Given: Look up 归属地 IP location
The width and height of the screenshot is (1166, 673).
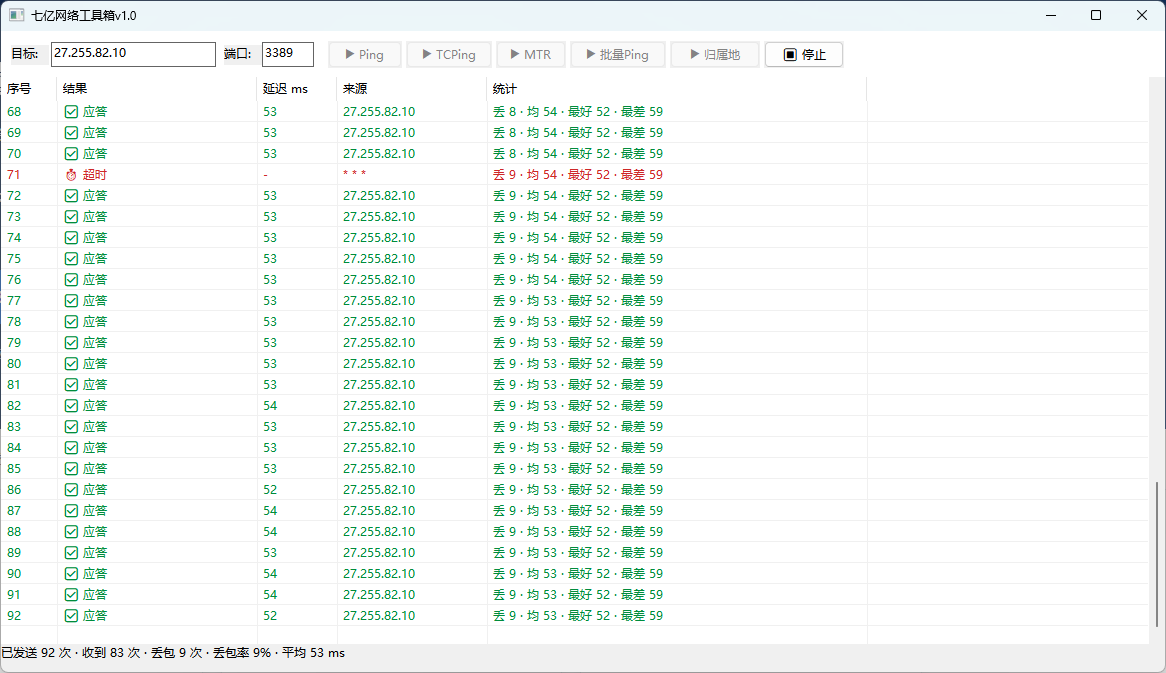Looking at the screenshot, I should tap(715, 54).
